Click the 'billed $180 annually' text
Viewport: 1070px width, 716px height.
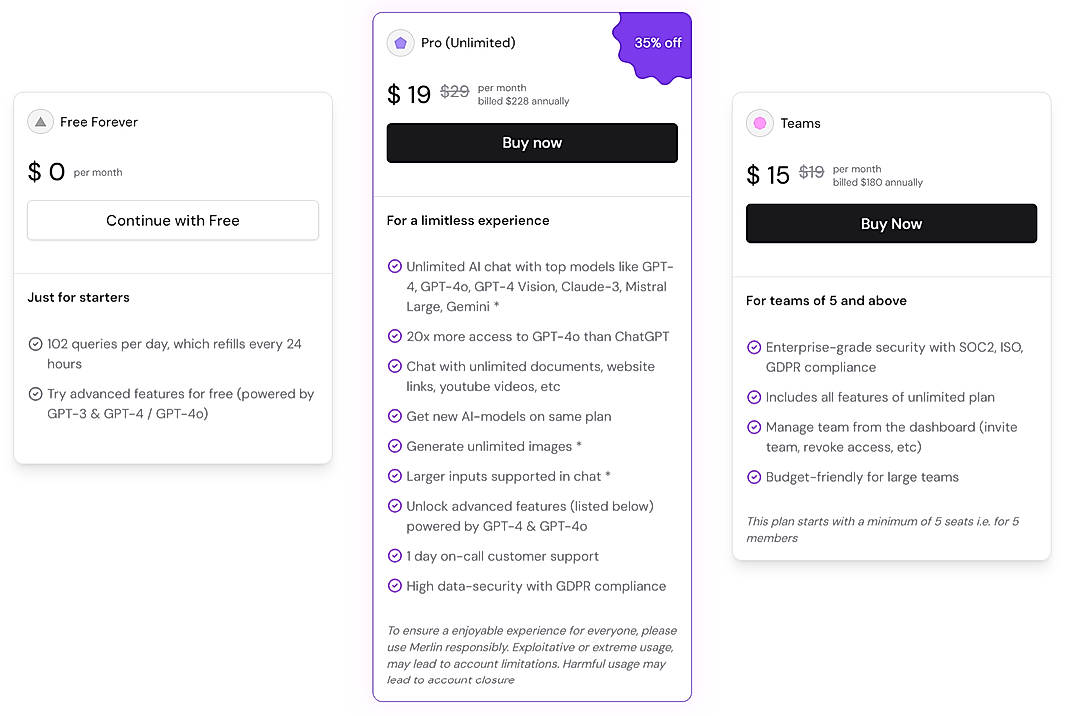coord(878,182)
